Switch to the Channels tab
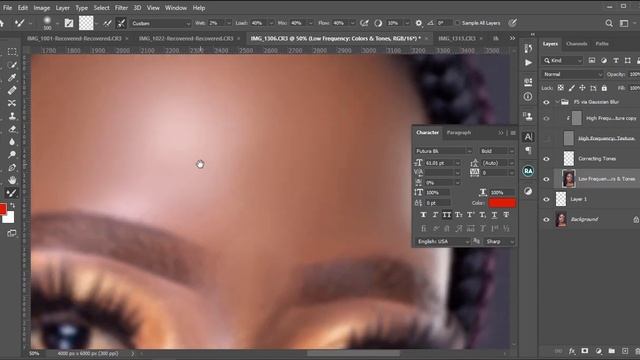640x360 pixels. [x=576, y=44]
